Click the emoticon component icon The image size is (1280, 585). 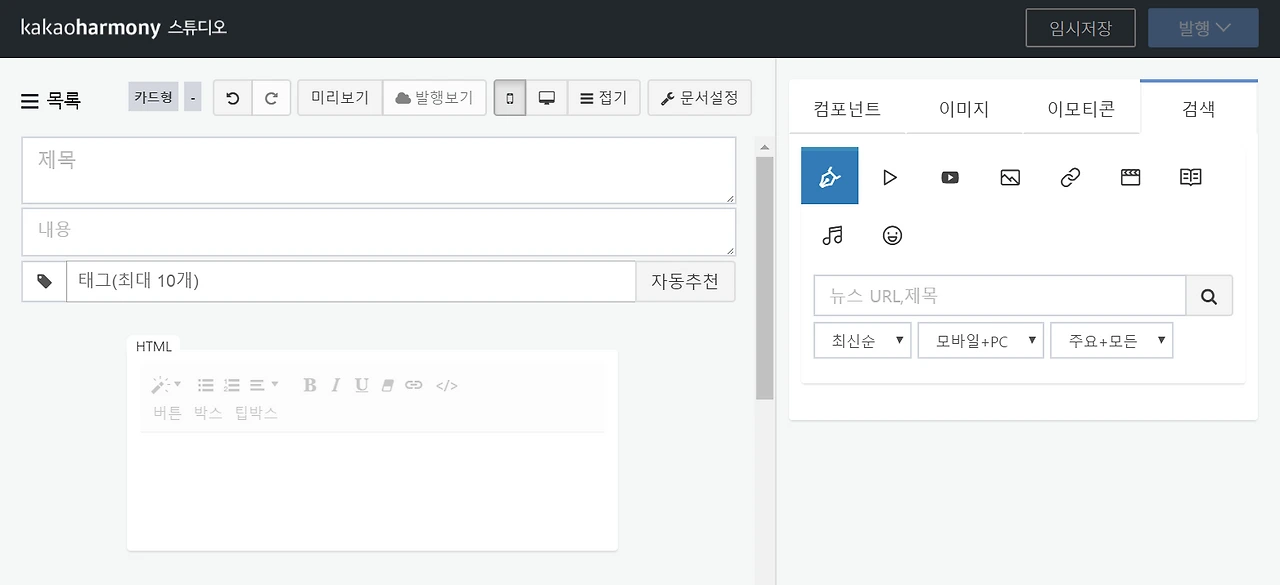click(892, 236)
